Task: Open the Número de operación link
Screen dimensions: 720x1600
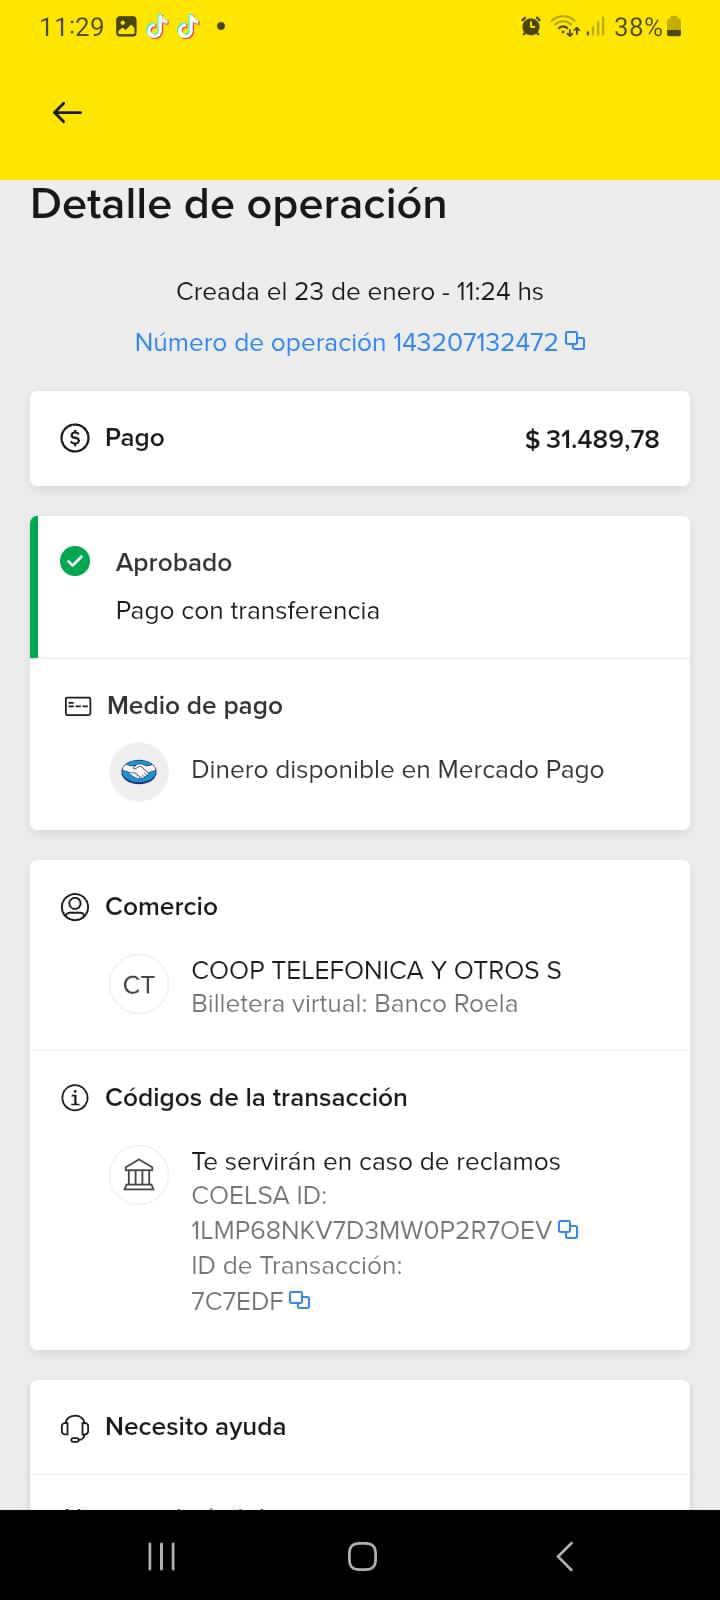Action: pyautogui.click(x=346, y=342)
